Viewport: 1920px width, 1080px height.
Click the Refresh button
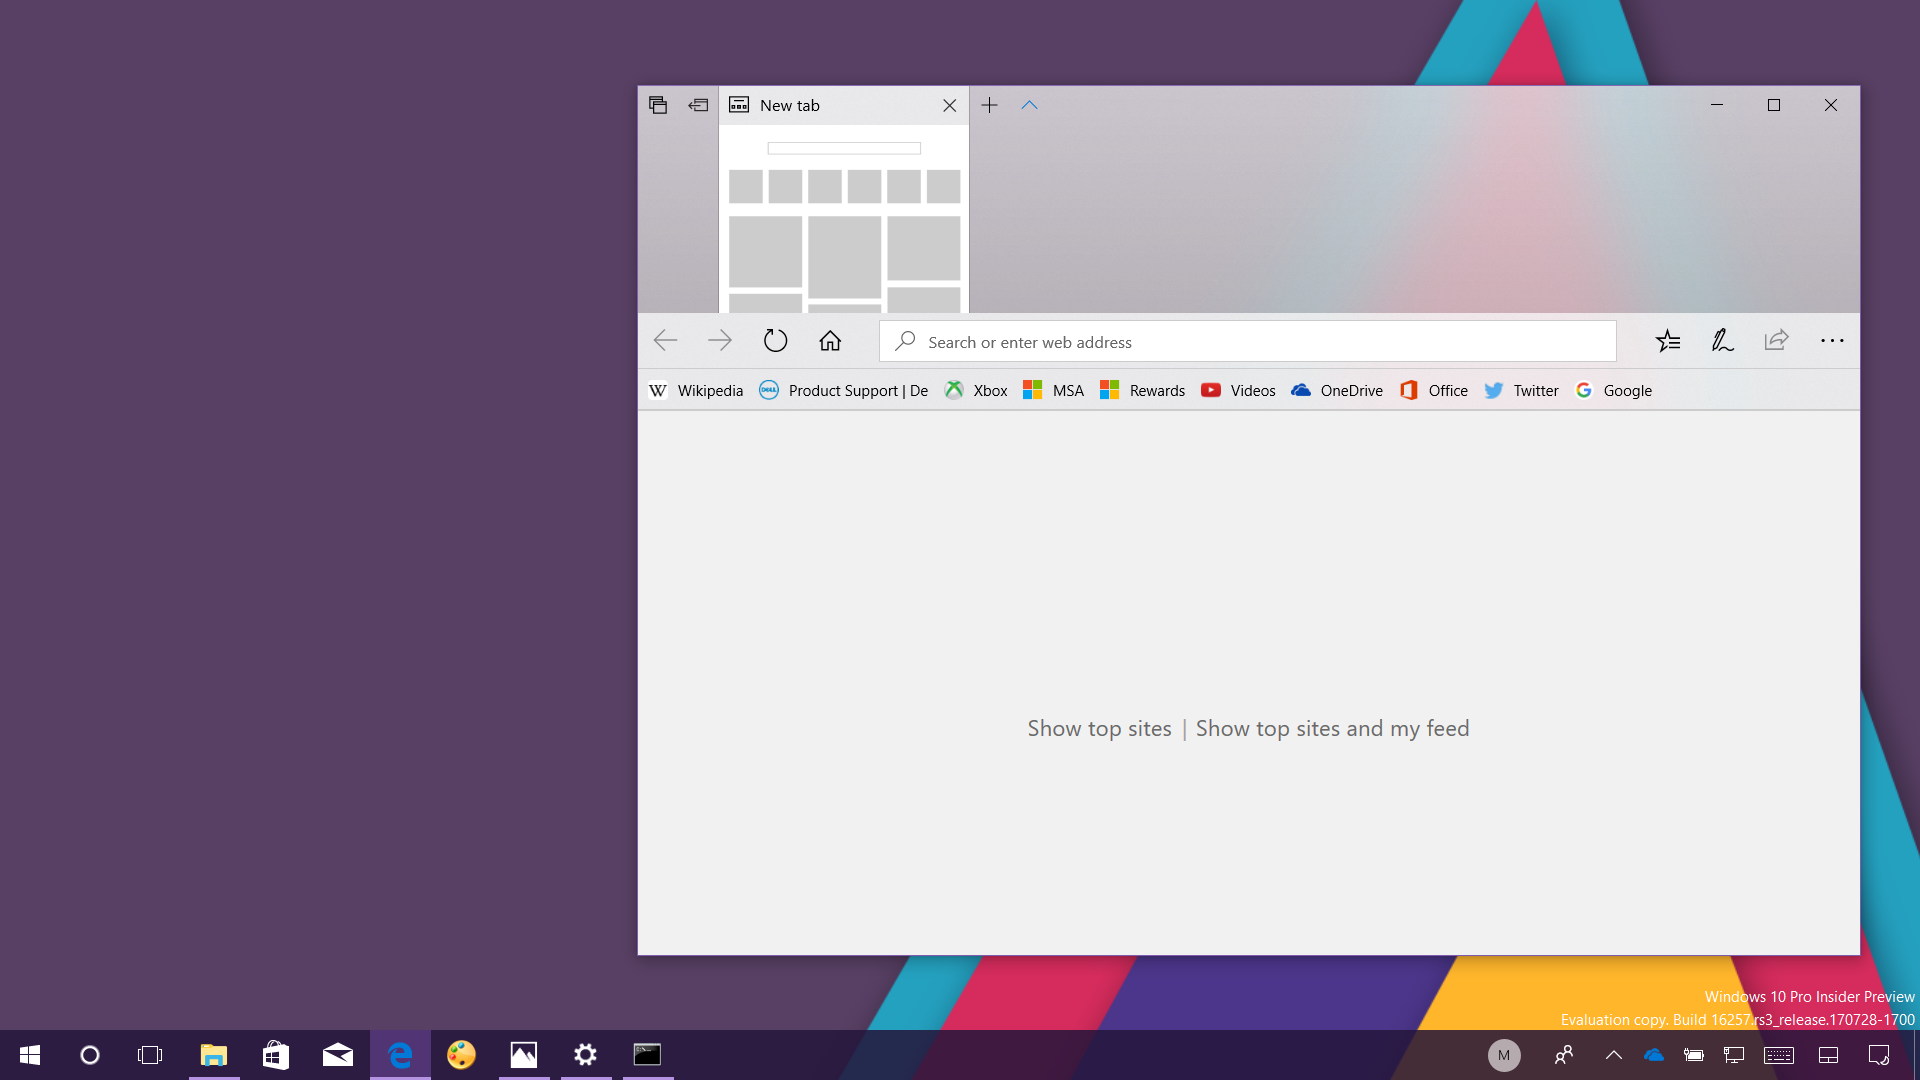click(775, 341)
